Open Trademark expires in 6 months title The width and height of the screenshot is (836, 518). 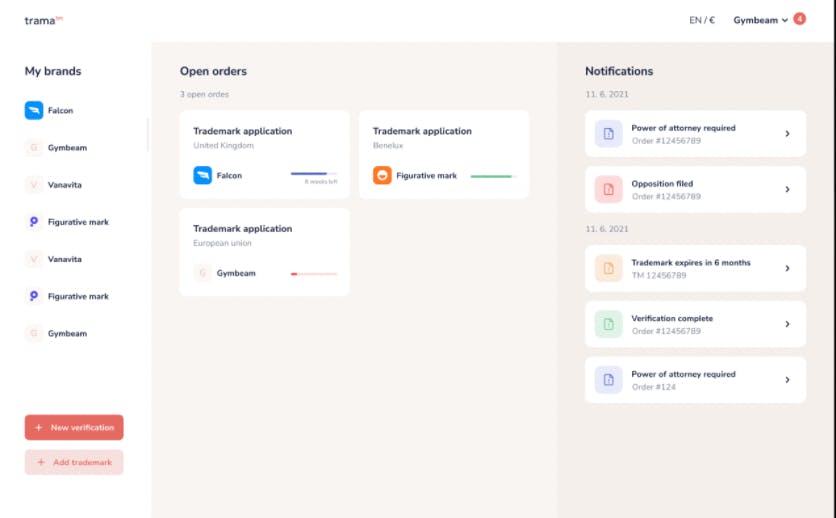click(x=690, y=263)
